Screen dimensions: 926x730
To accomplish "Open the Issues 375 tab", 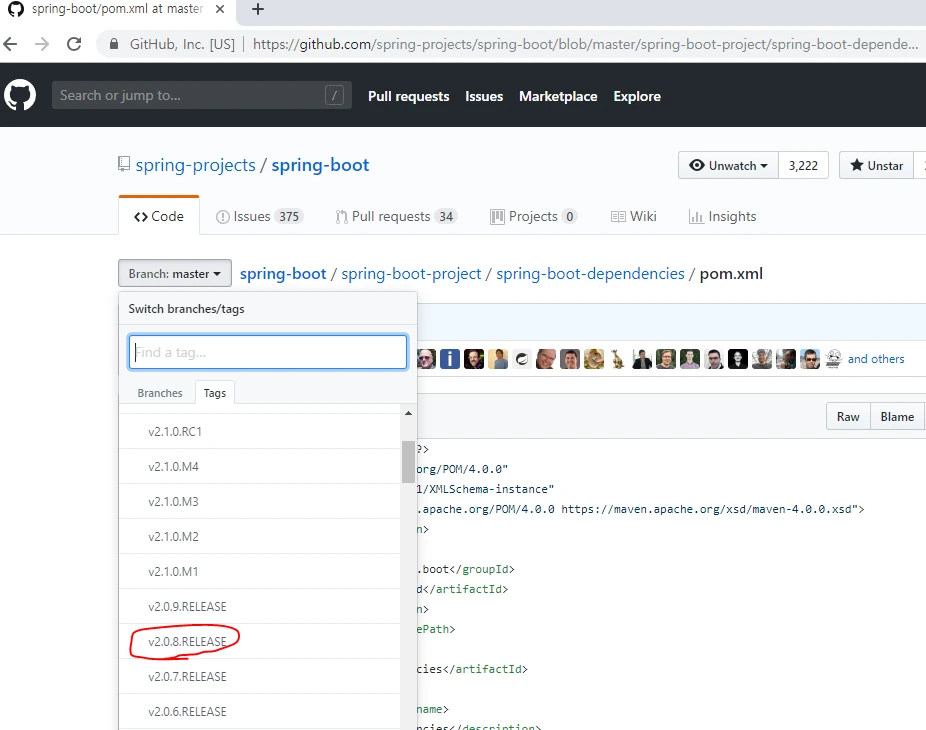I will (259, 216).
